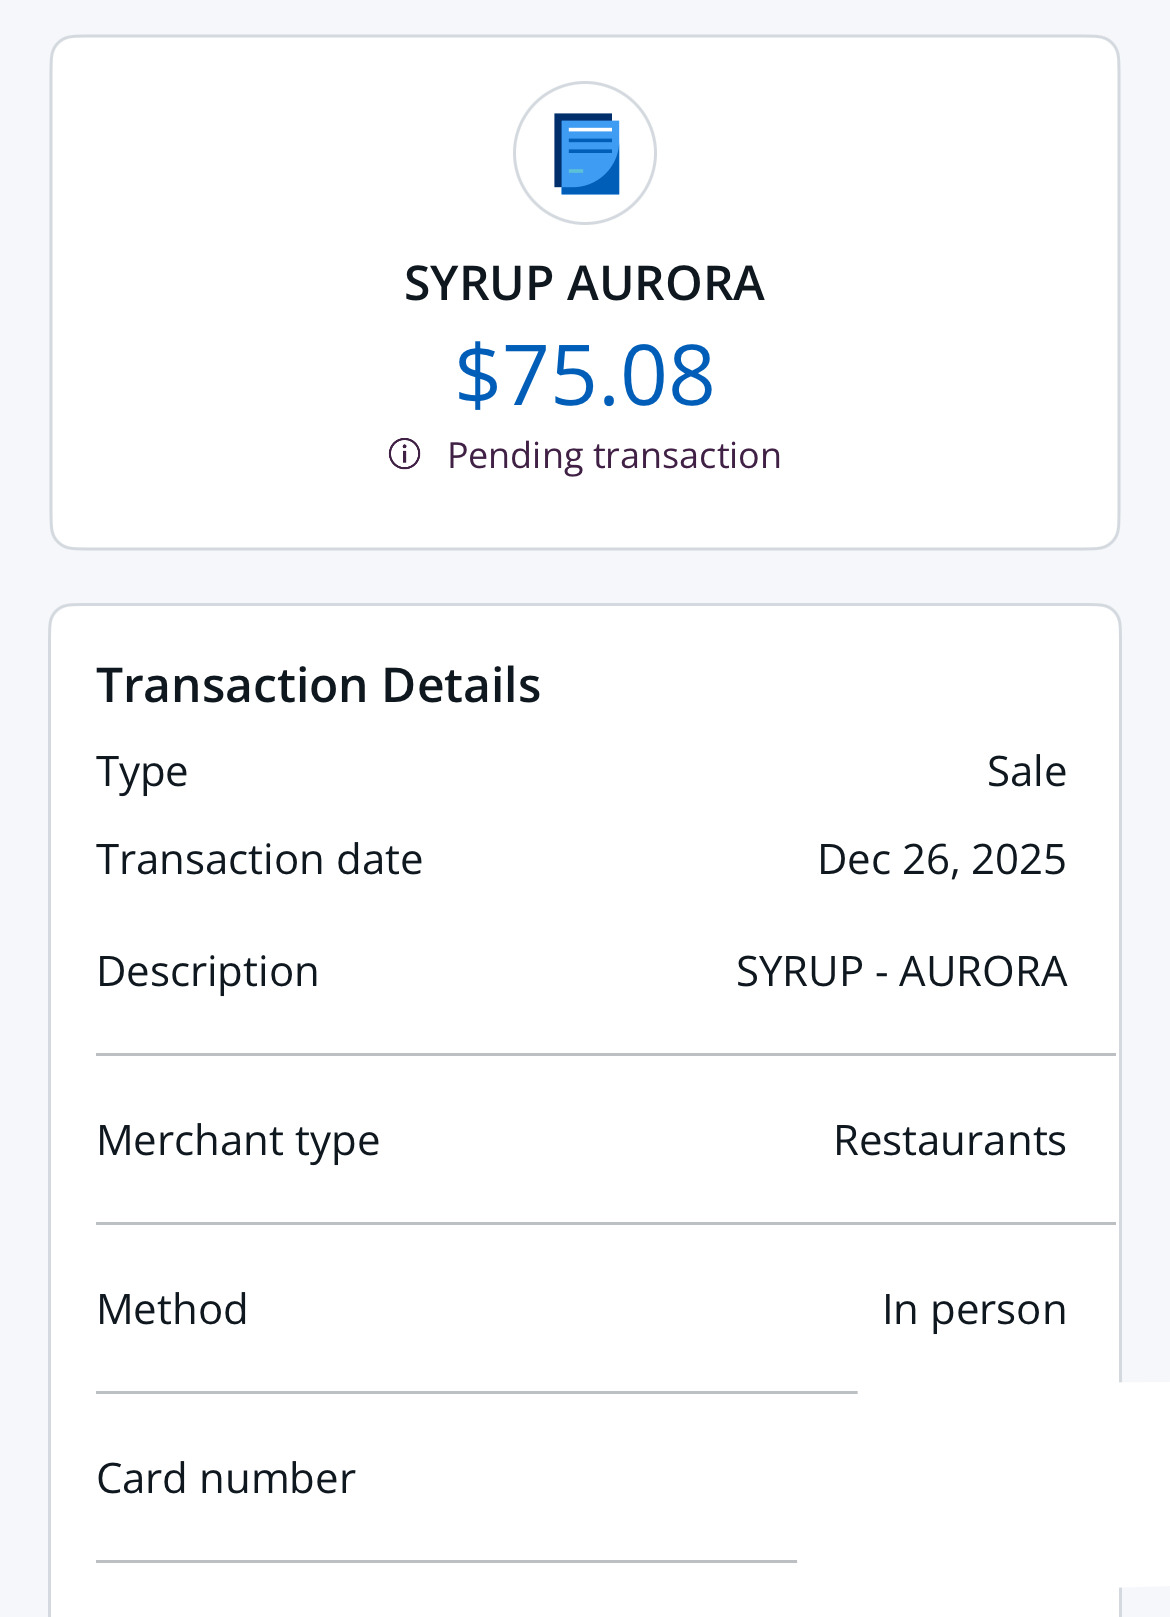
Task: Click the Description row label
Action: [207, 971]
